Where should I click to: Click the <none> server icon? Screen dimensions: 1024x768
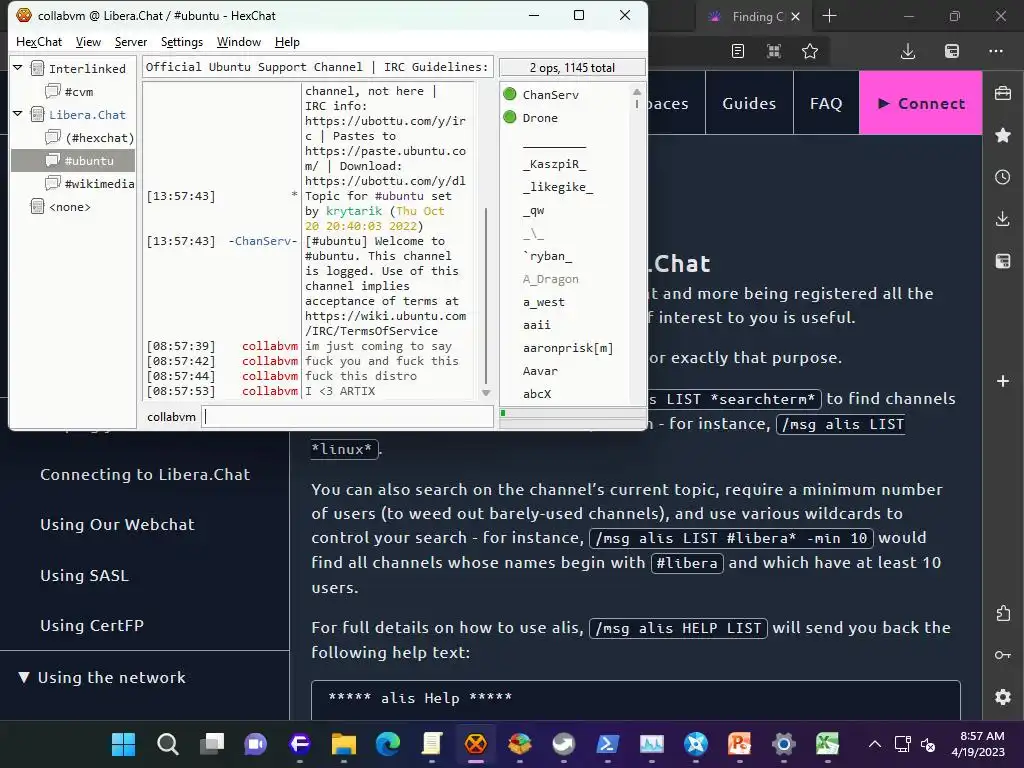coord(38,206)
